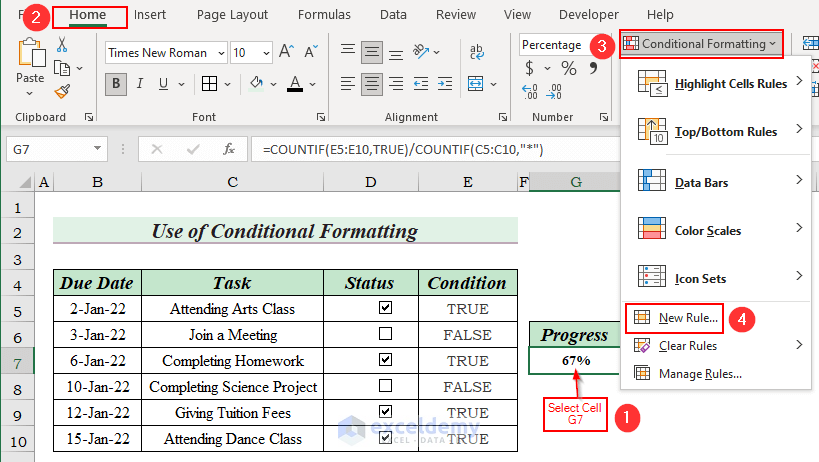Increase font size with larger A
Image resolution: width=819 pixels, height=462 pixels.
(286, 51)
